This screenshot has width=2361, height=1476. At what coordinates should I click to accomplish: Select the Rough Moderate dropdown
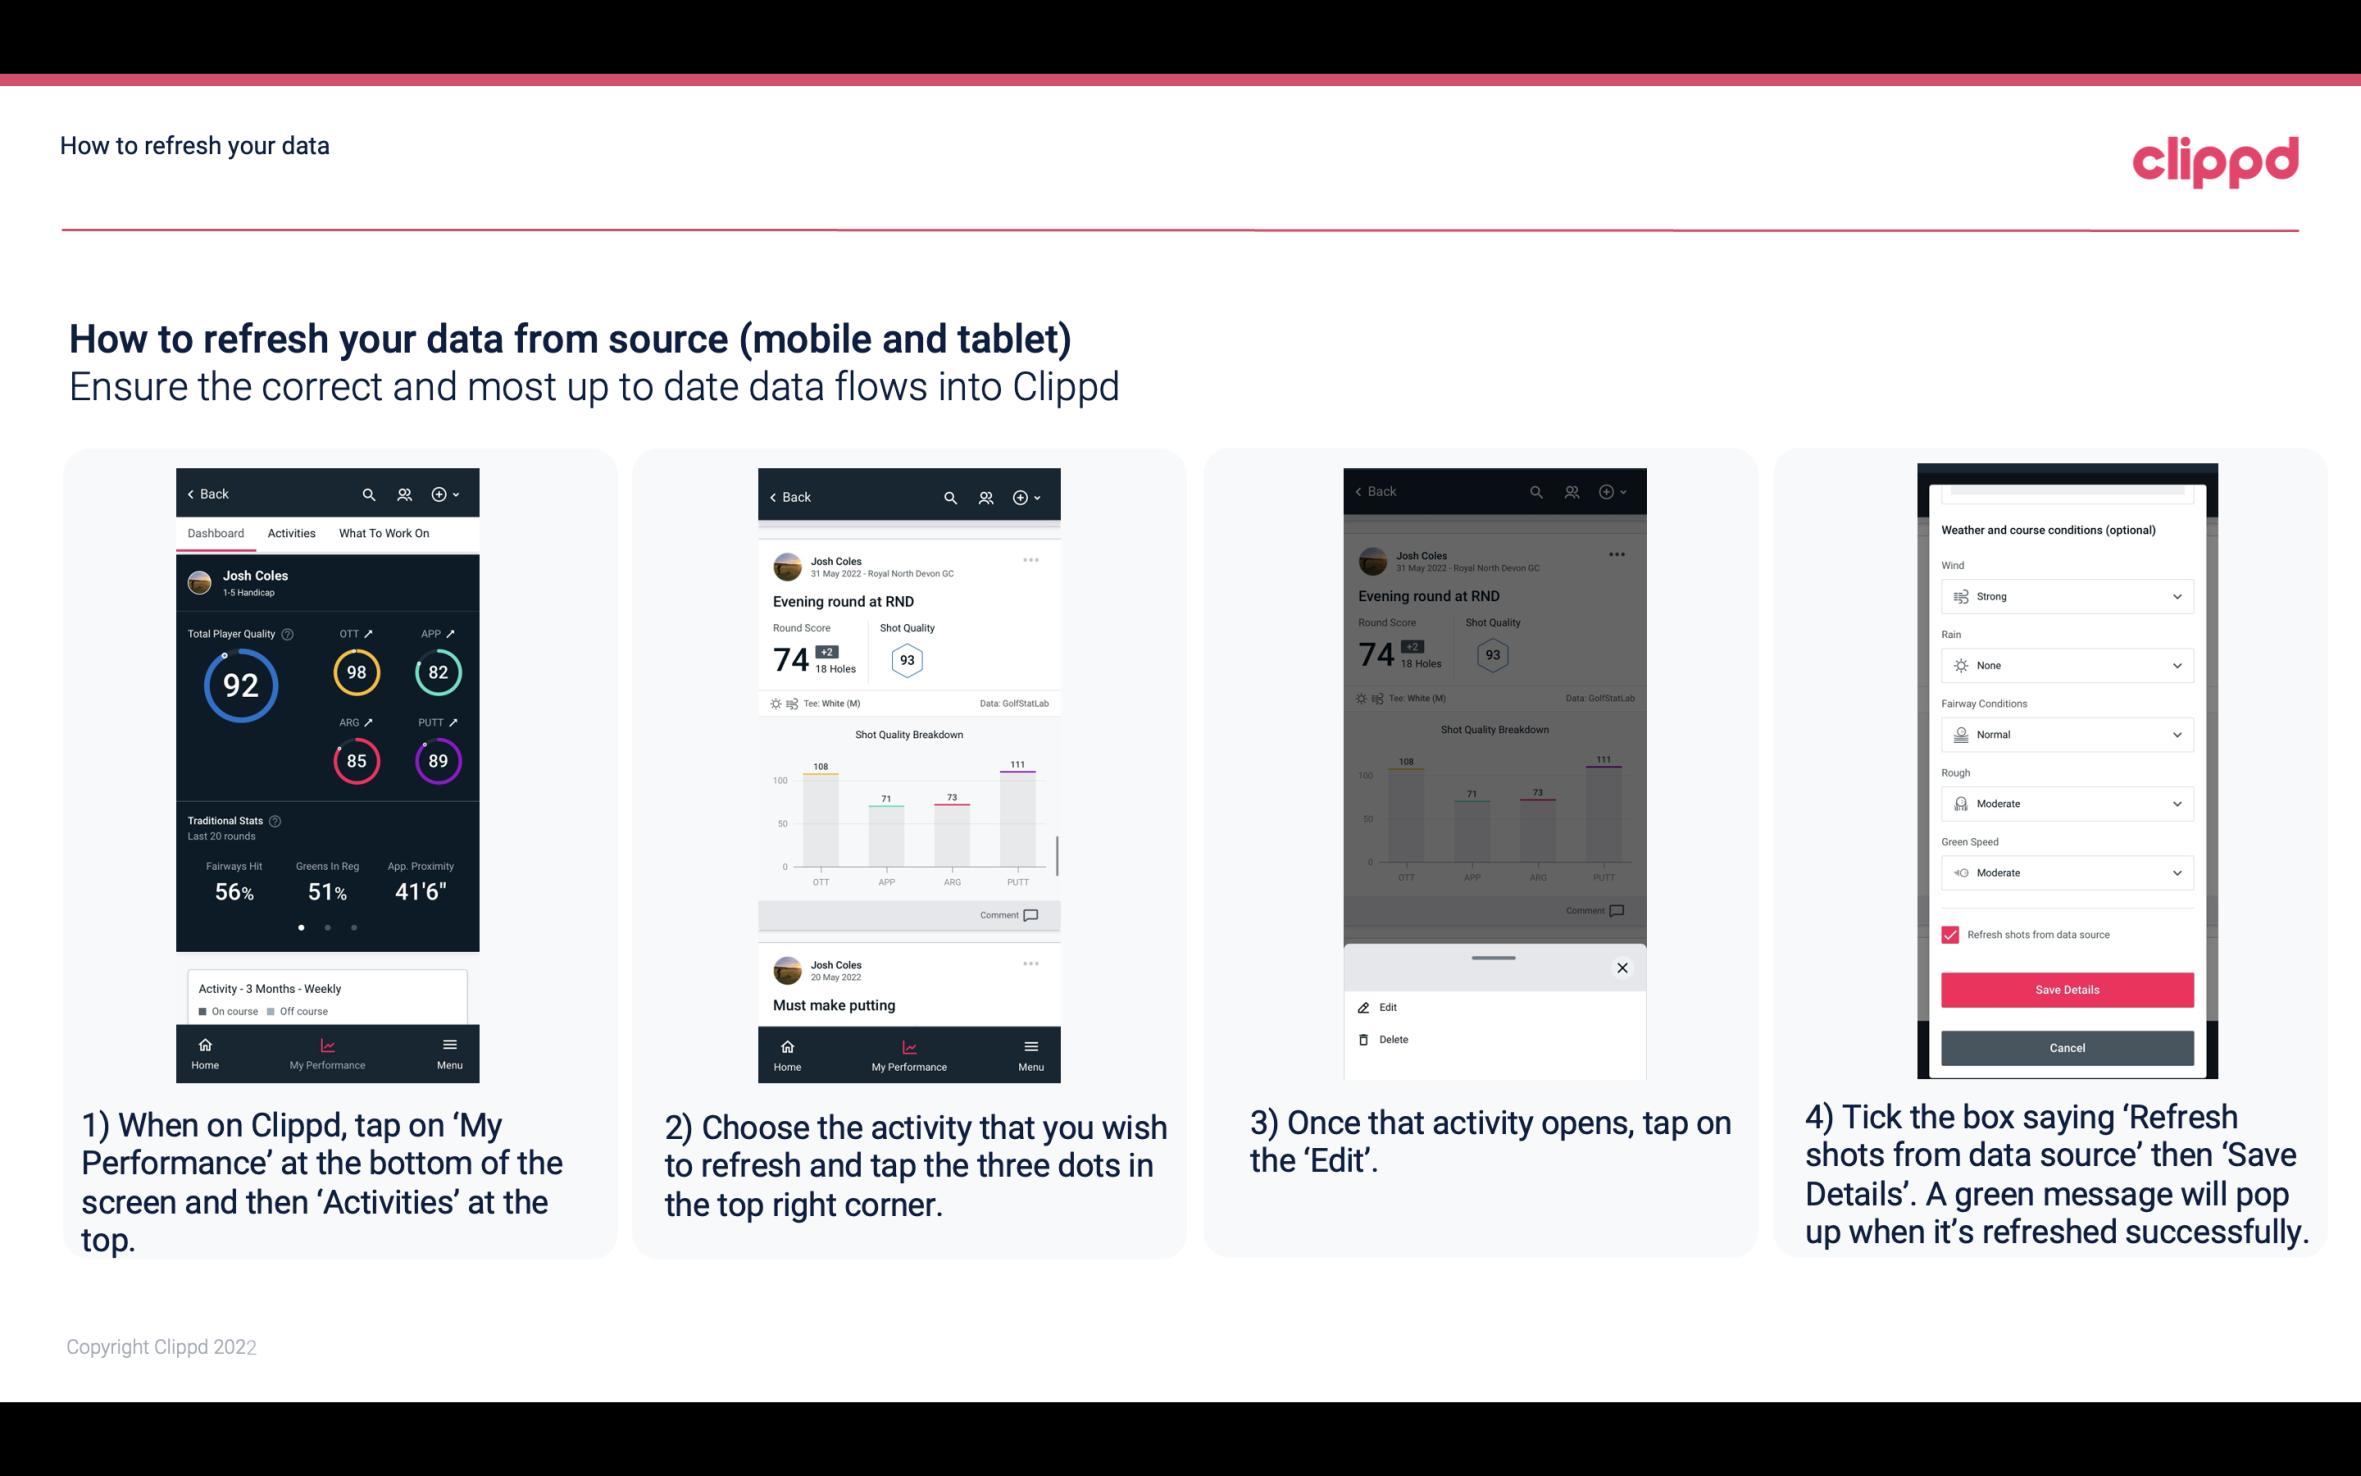pos(2065,803)
